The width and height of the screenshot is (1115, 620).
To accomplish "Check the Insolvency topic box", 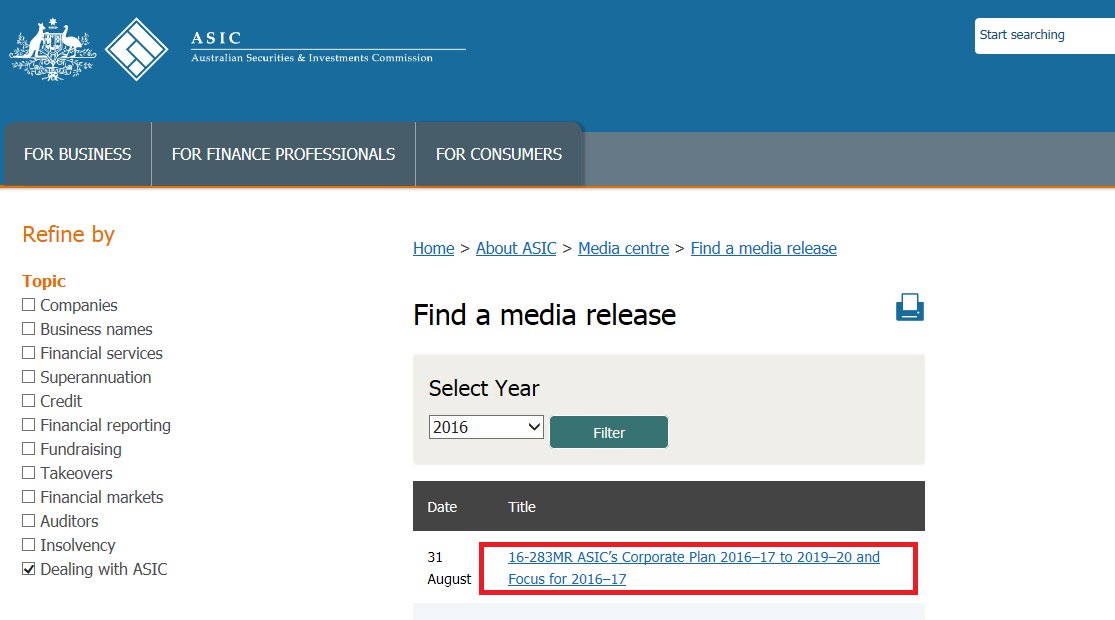I will [x=28, y=545].
